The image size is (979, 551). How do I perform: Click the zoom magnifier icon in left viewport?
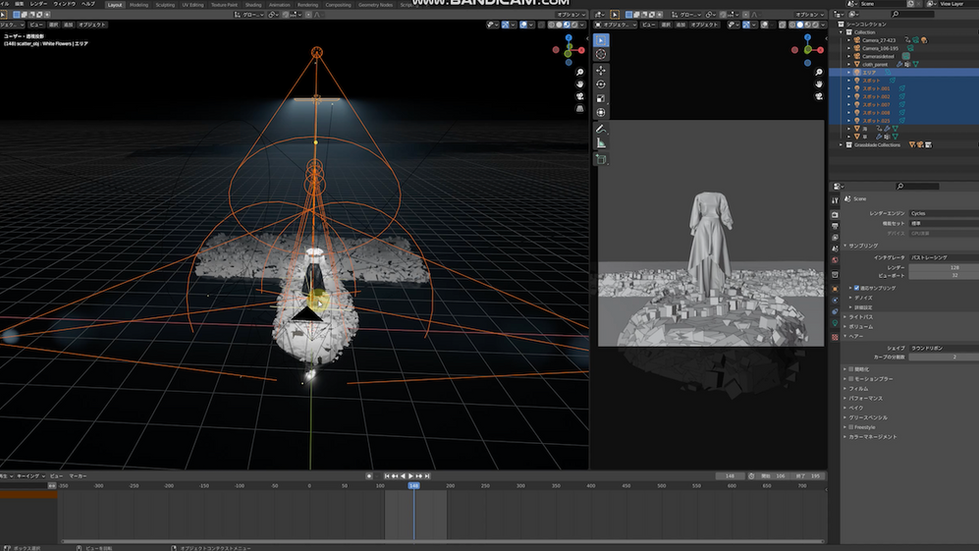click(580, 73)
